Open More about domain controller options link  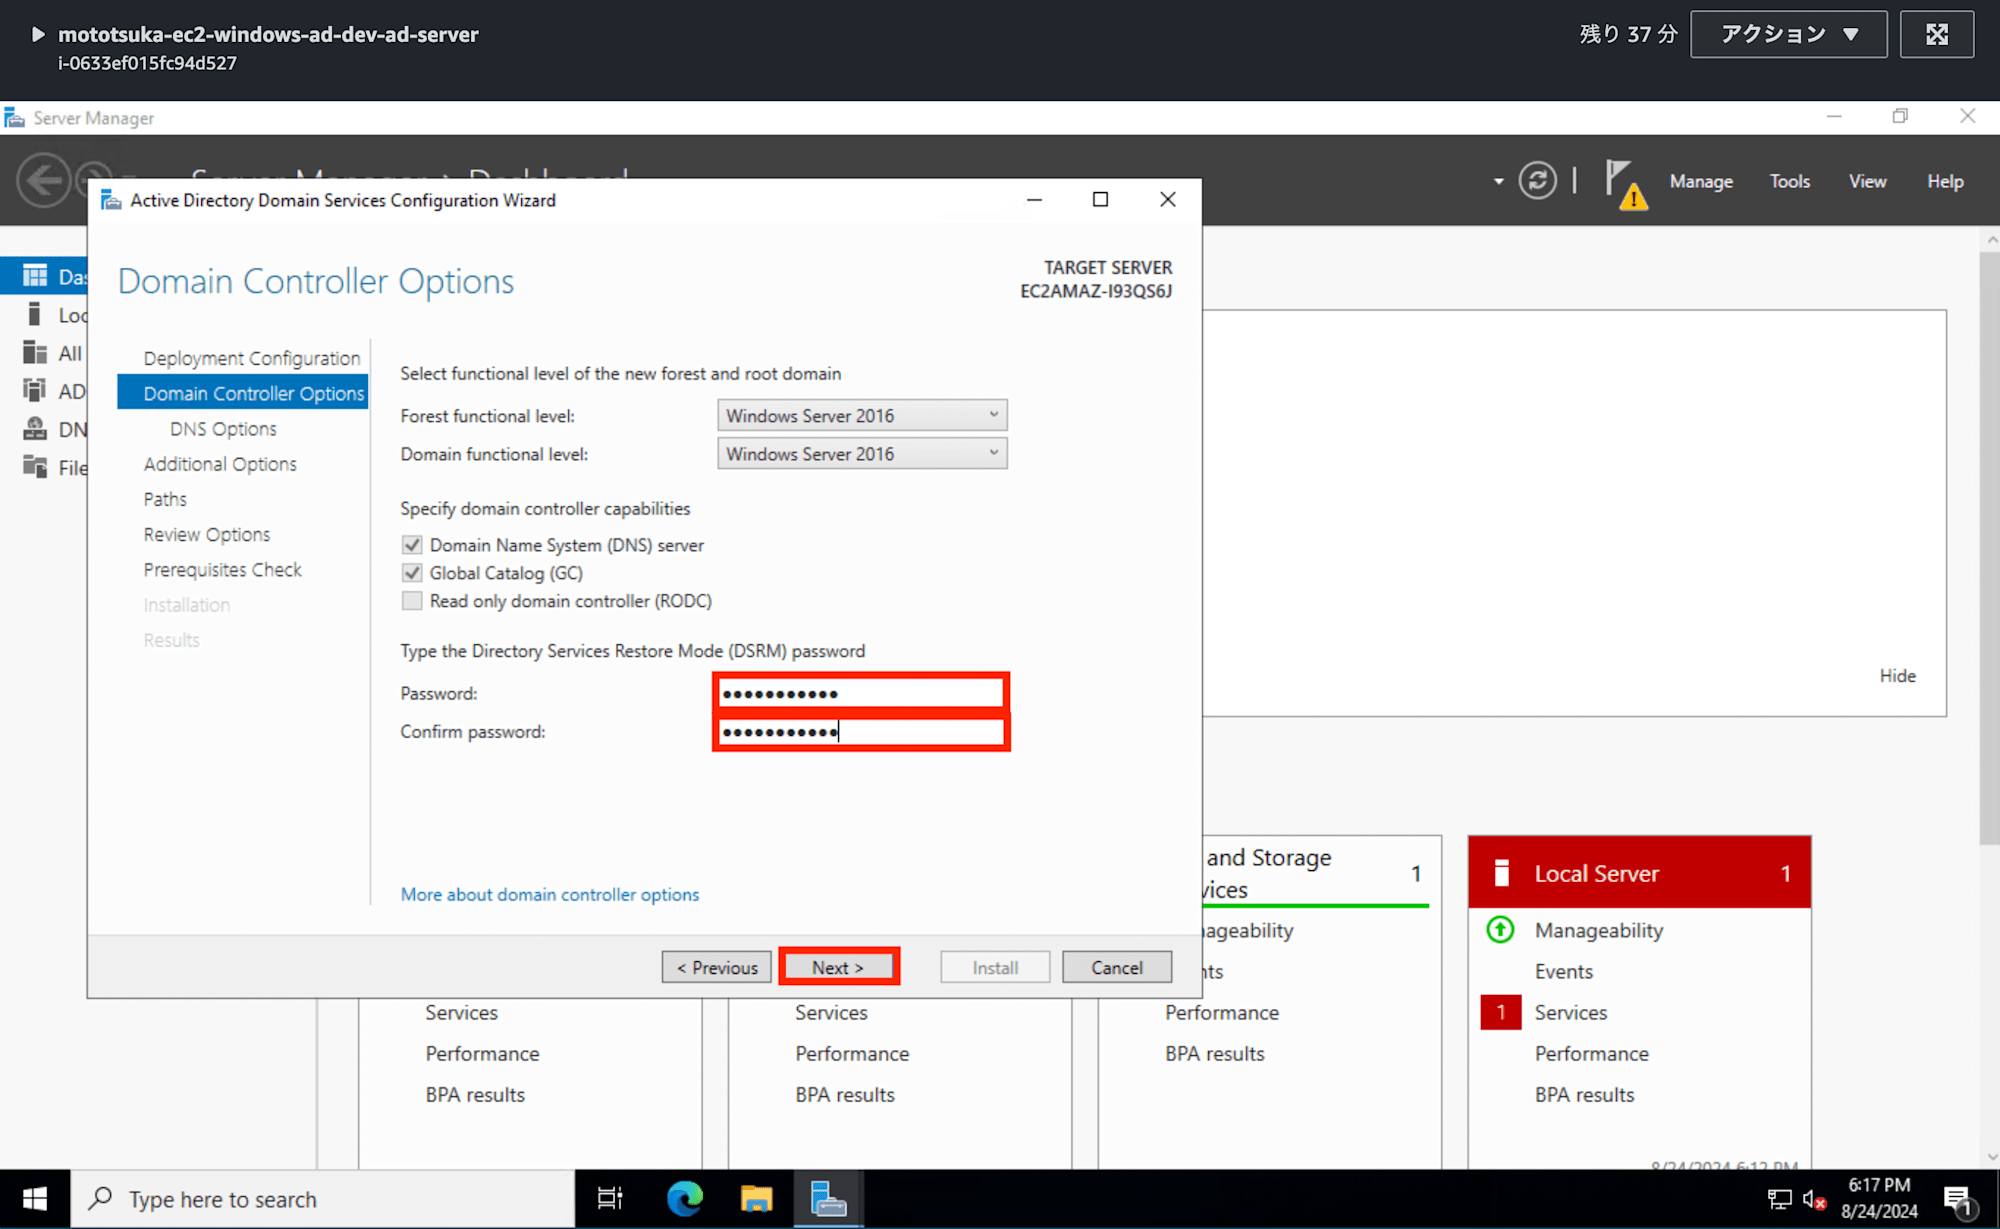point(549,894)
